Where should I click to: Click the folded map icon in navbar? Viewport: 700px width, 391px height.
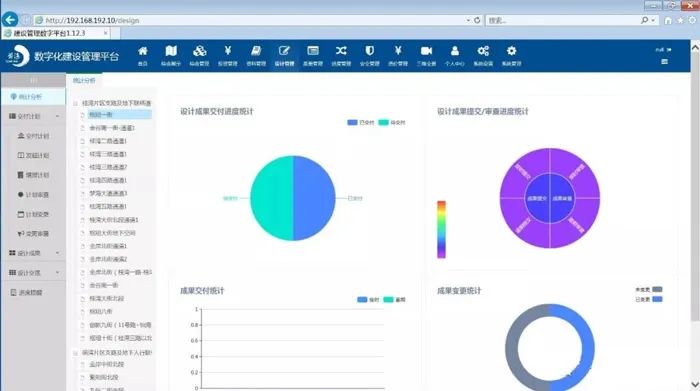coord(171,51)
